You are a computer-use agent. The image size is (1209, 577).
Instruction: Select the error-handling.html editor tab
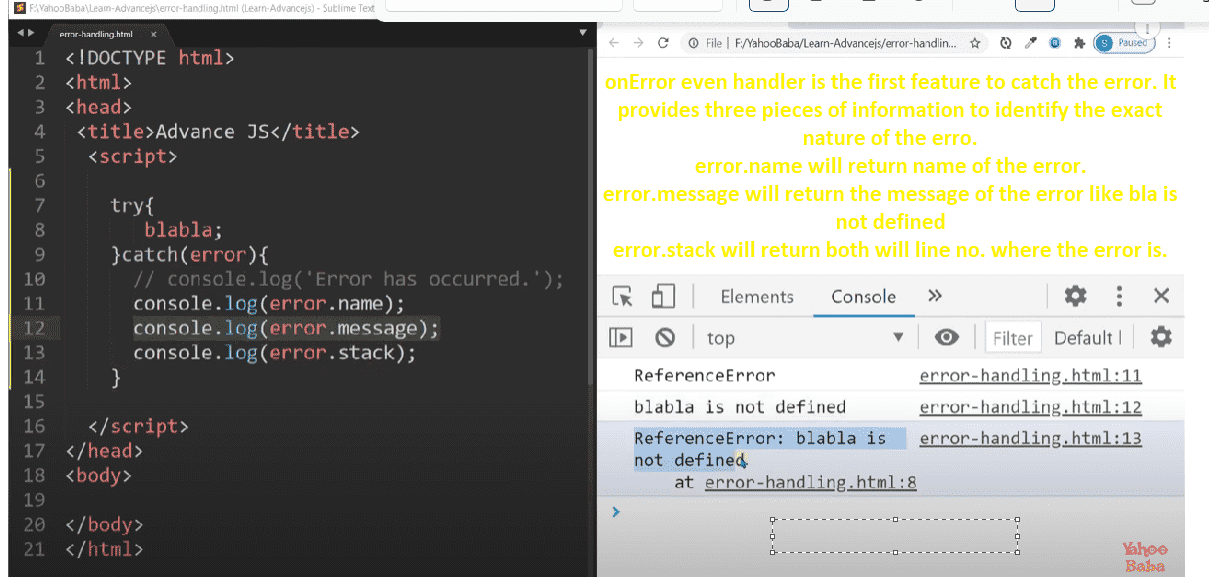(x=96, y=33)
